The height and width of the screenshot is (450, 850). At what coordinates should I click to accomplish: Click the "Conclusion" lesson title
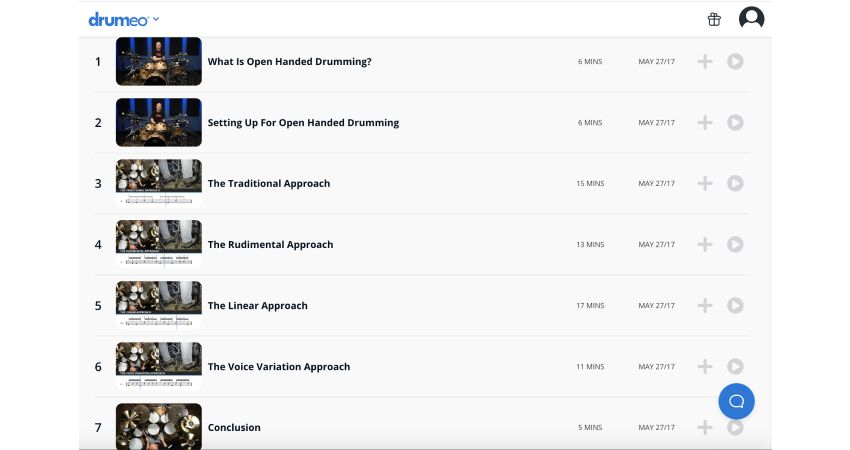click(234, 428)
